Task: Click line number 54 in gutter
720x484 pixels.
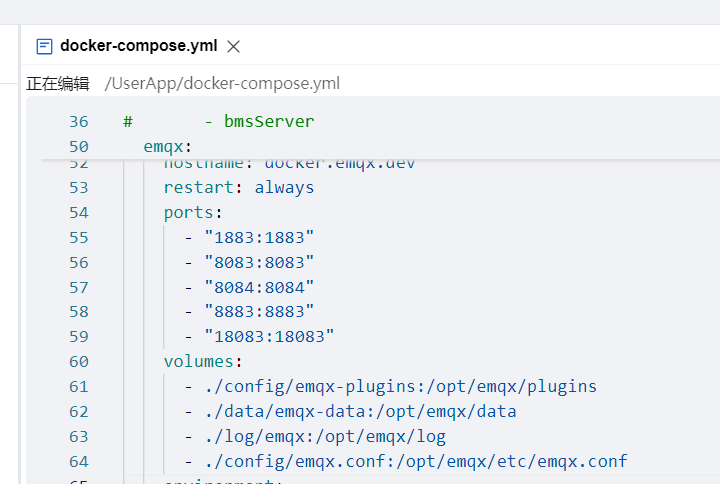Action: pos(79,213)
